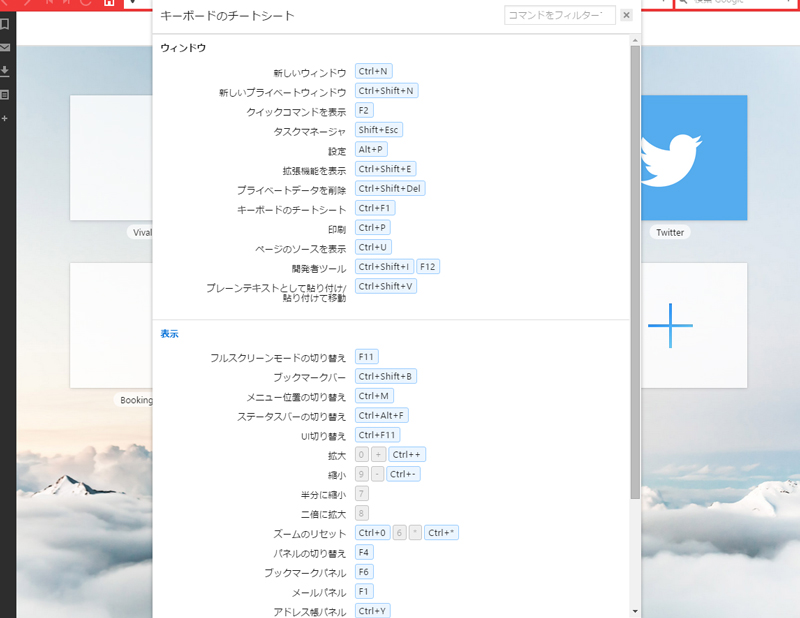Click the "新しいプライベートウィンドウ" label
The width and height of the screenshot is (800, 618).
[x=283, y=92]
